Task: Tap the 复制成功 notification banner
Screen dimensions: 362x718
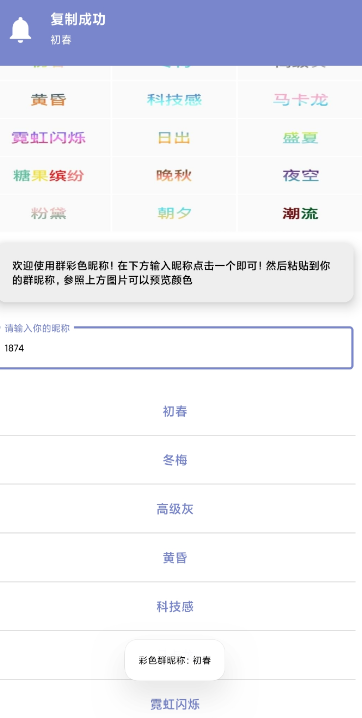Action: coord(181,33)
